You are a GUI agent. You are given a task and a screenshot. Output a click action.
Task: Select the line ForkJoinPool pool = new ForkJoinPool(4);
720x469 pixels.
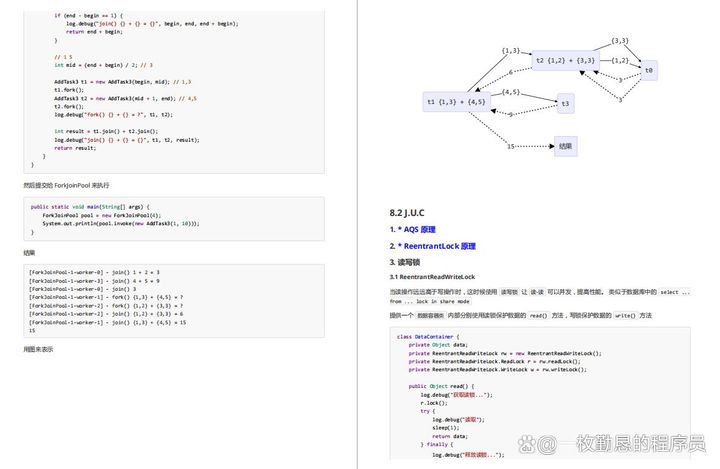101,215
